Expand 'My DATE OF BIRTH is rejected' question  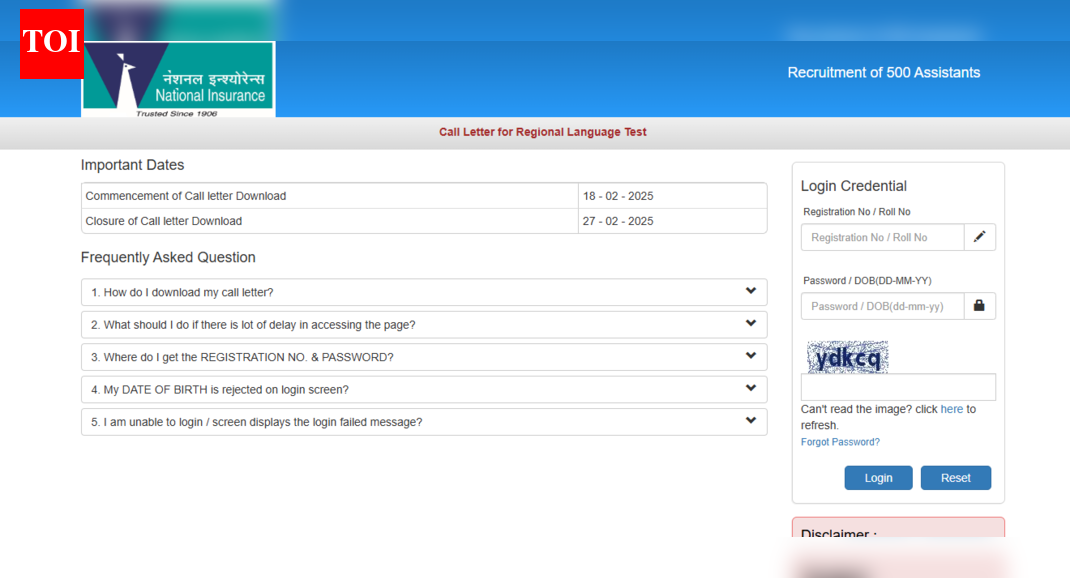tap(424, 390)
